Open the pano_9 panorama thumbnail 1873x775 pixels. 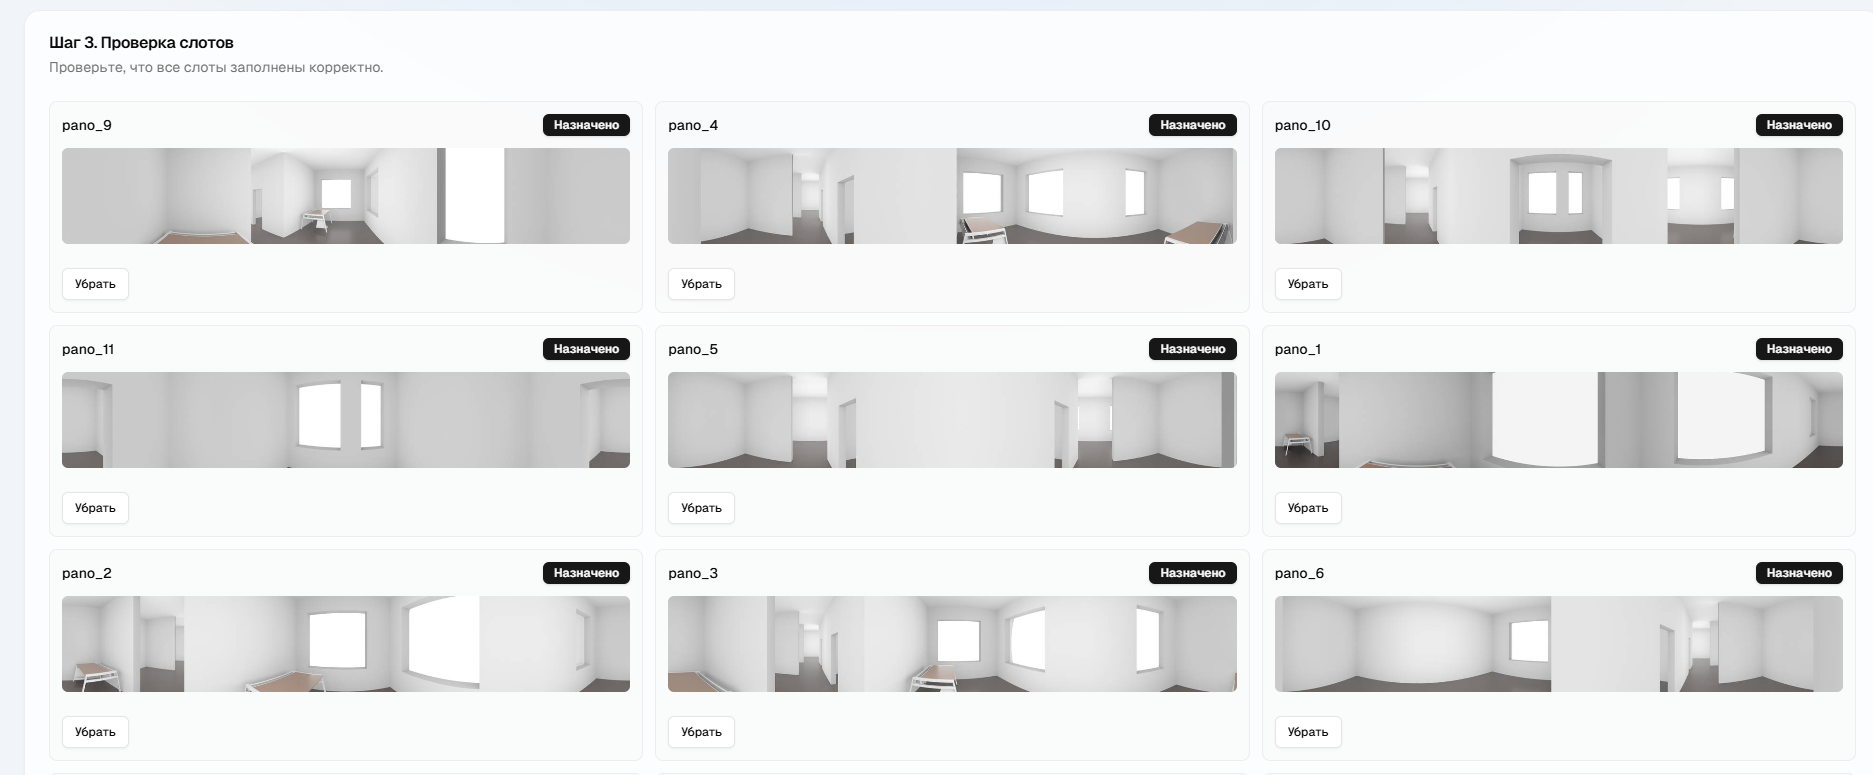345,196
